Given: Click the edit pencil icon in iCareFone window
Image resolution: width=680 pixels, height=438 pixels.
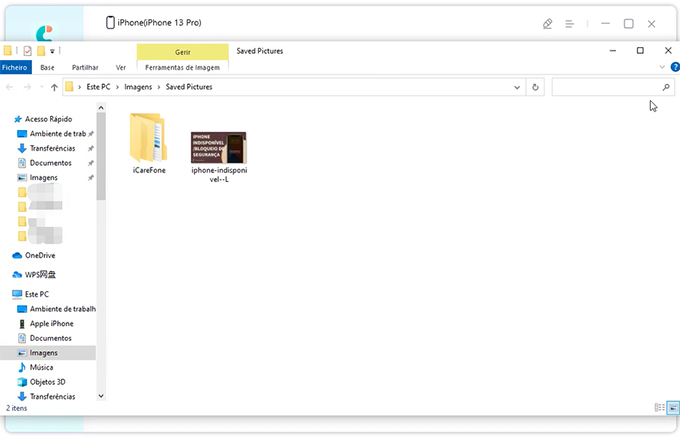Looking at the screenshot, I should 547,24.
